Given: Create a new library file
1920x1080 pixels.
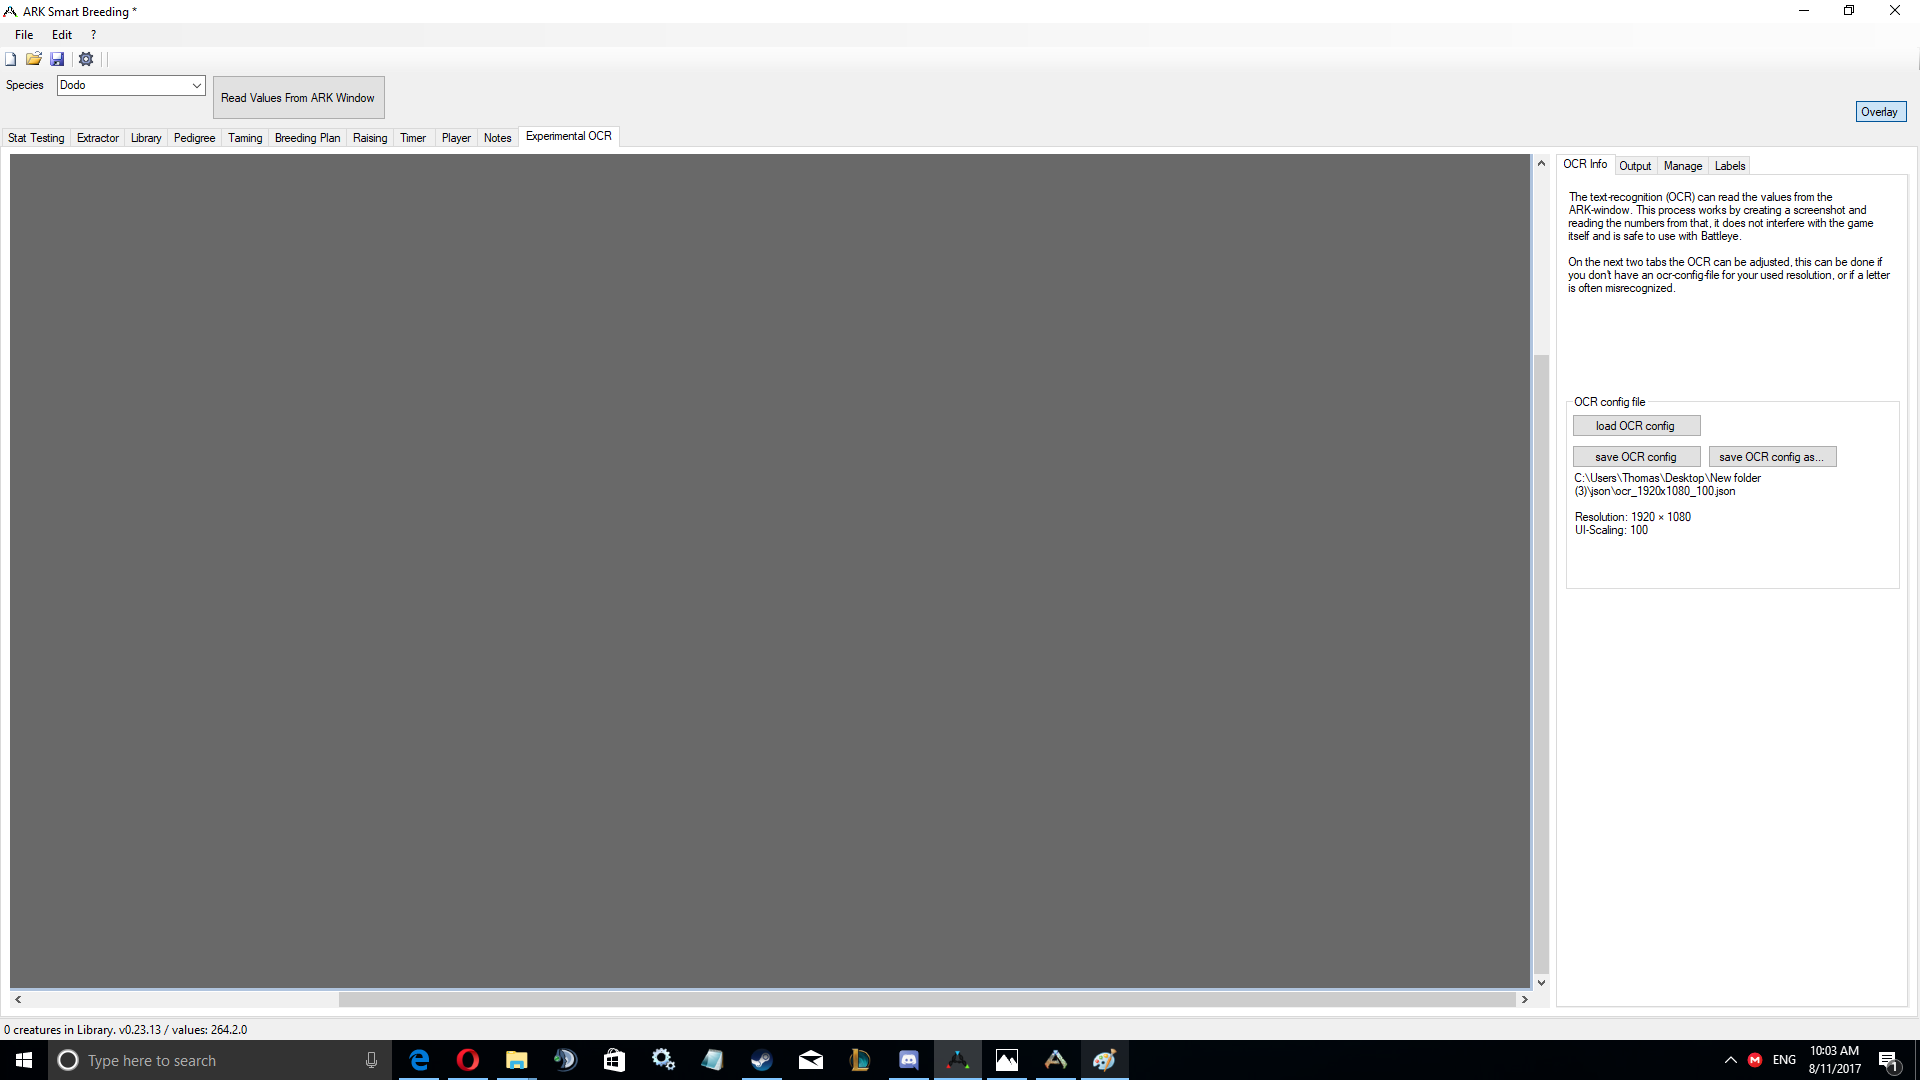Looking at the screenshot, I should point(10,59).
